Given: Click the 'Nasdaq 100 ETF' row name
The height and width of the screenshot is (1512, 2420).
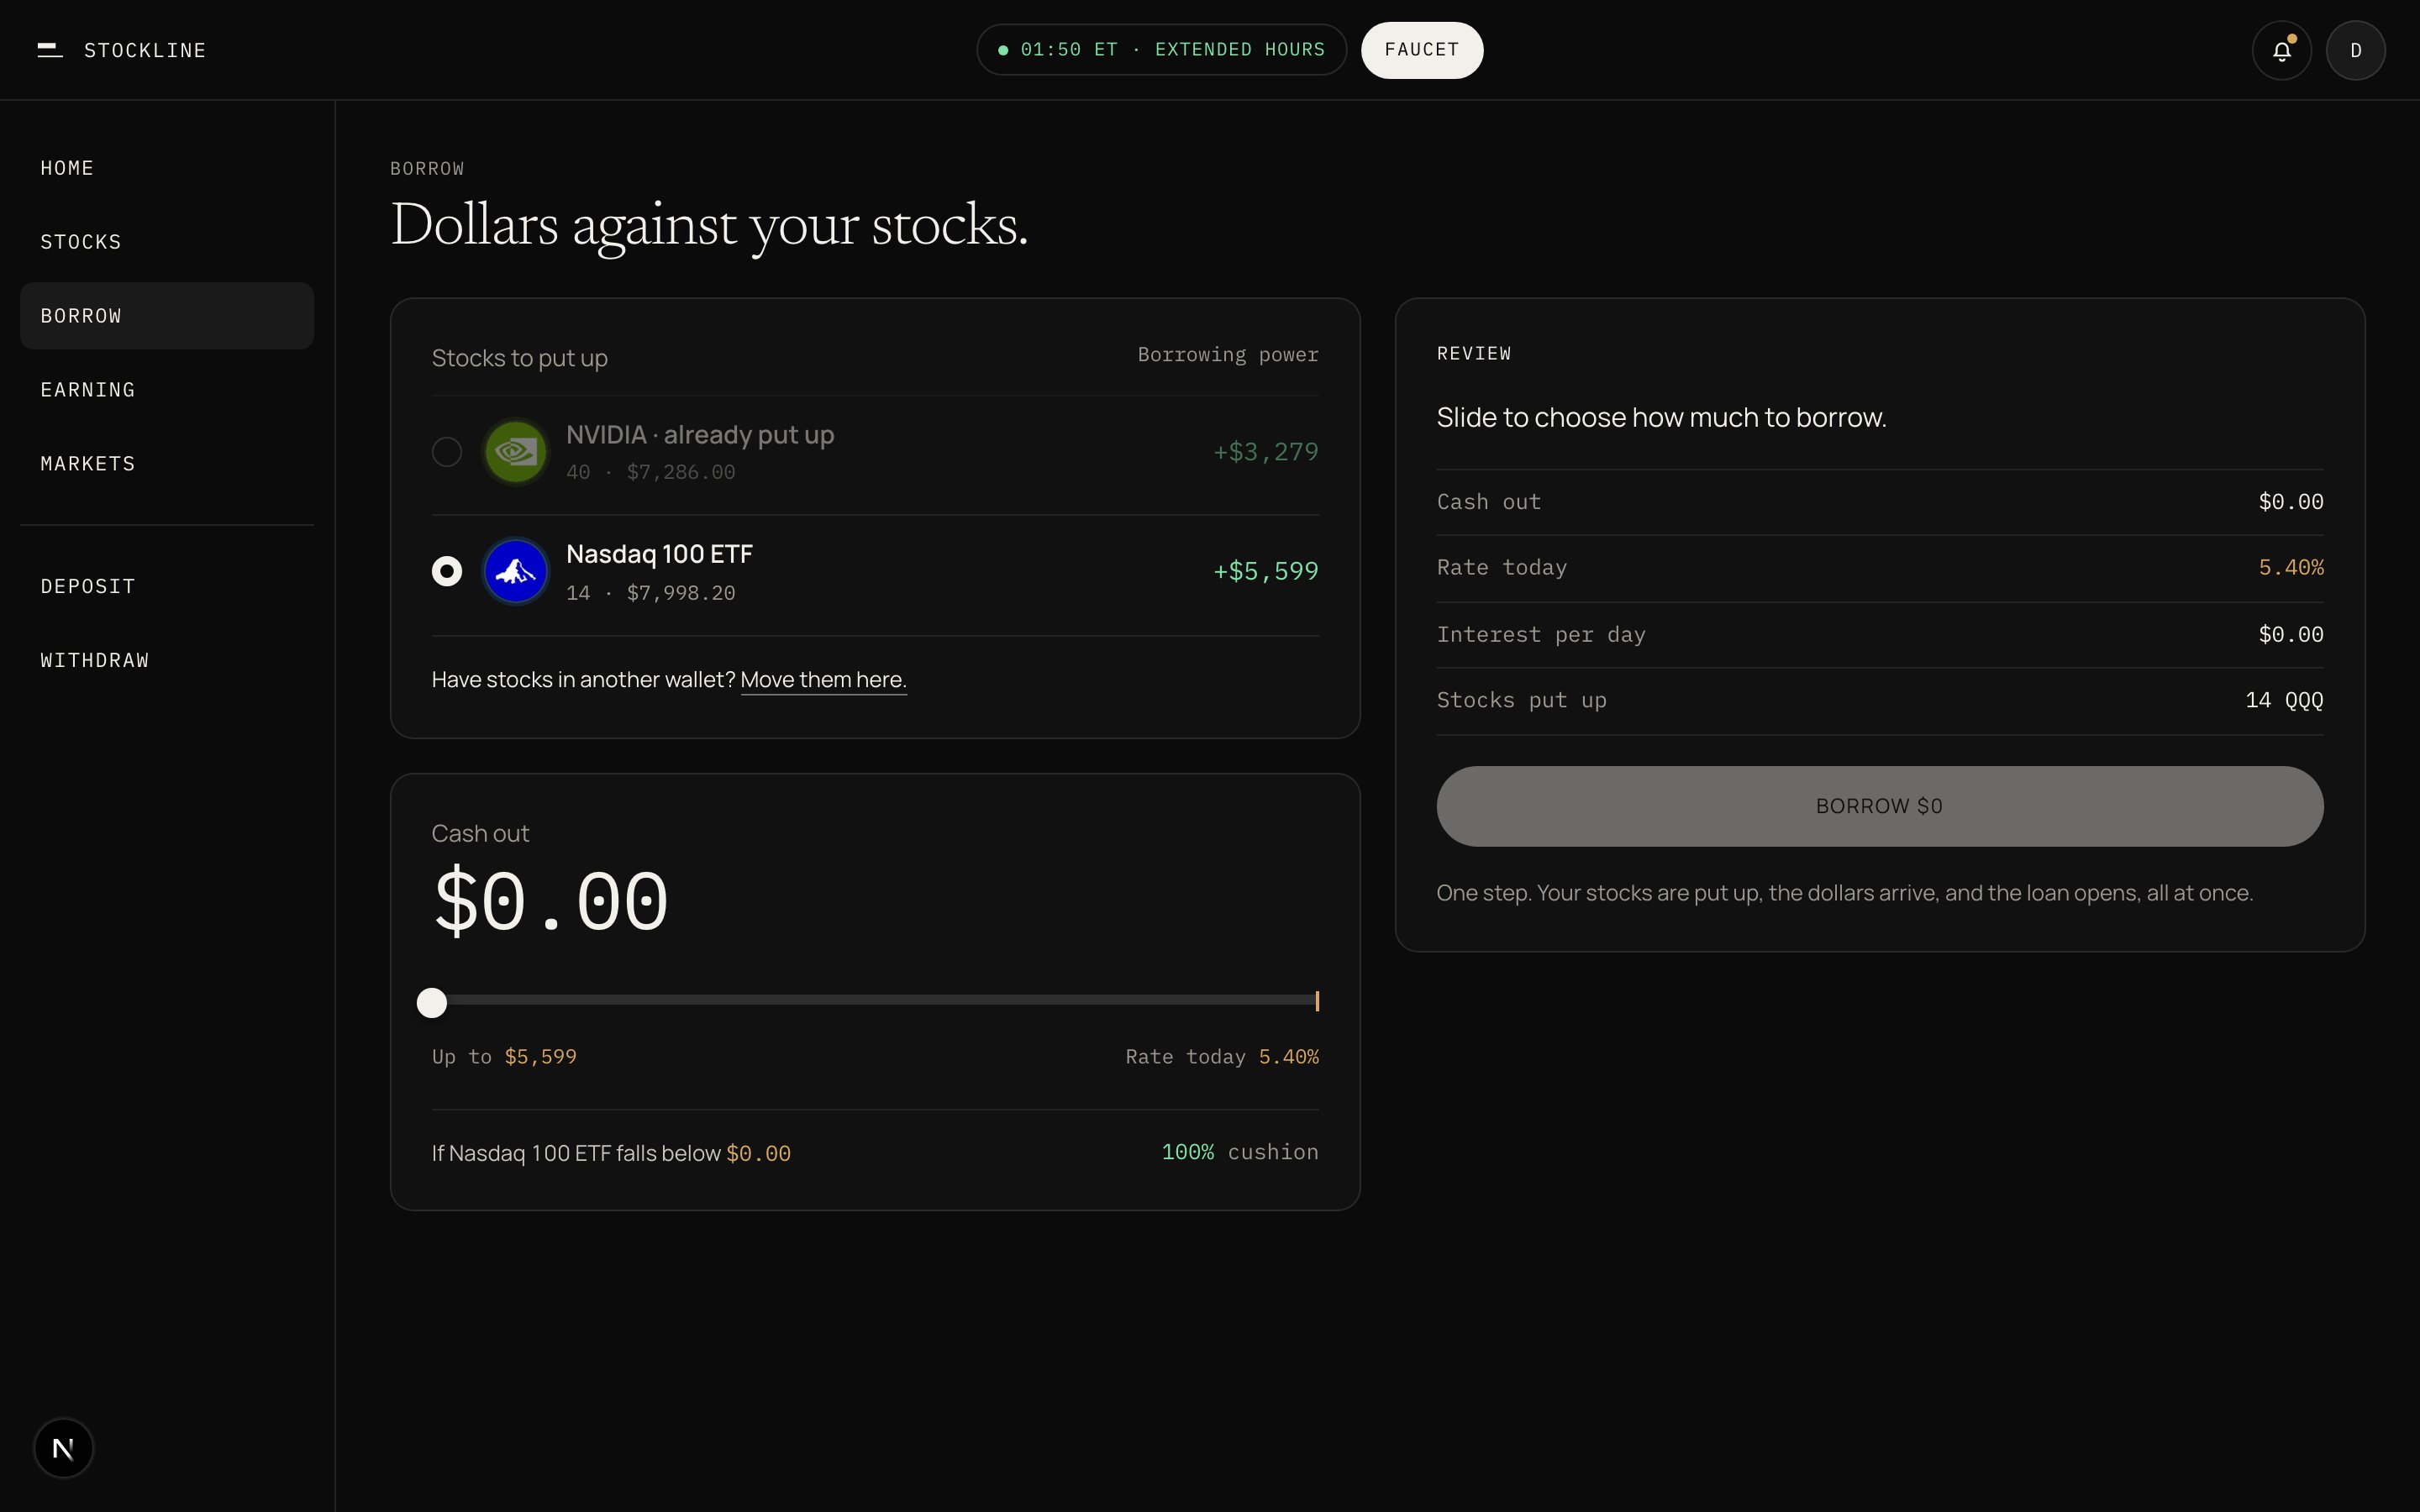Looking at the screenshot, I should point(659,554).
